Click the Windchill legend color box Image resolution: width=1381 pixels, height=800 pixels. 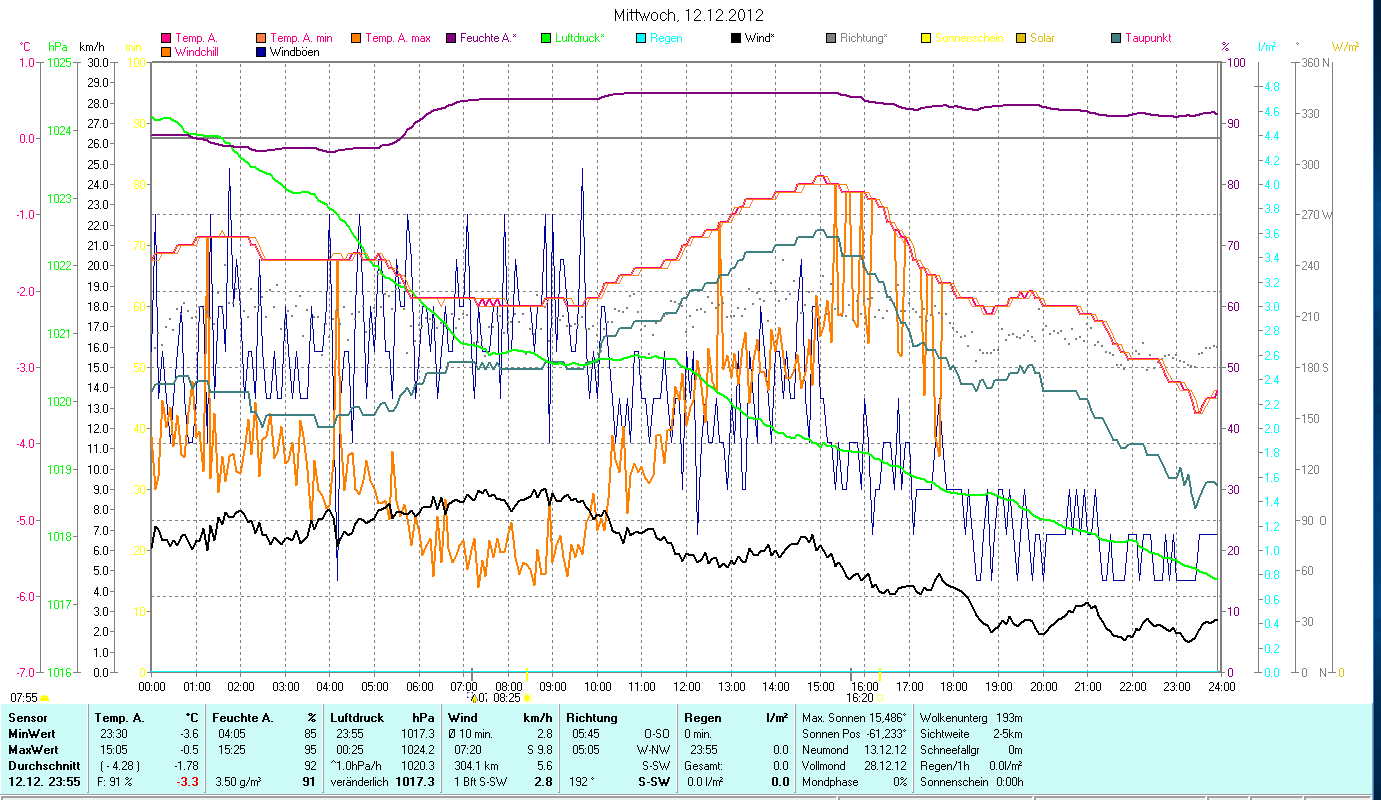(x=166, y=51)
